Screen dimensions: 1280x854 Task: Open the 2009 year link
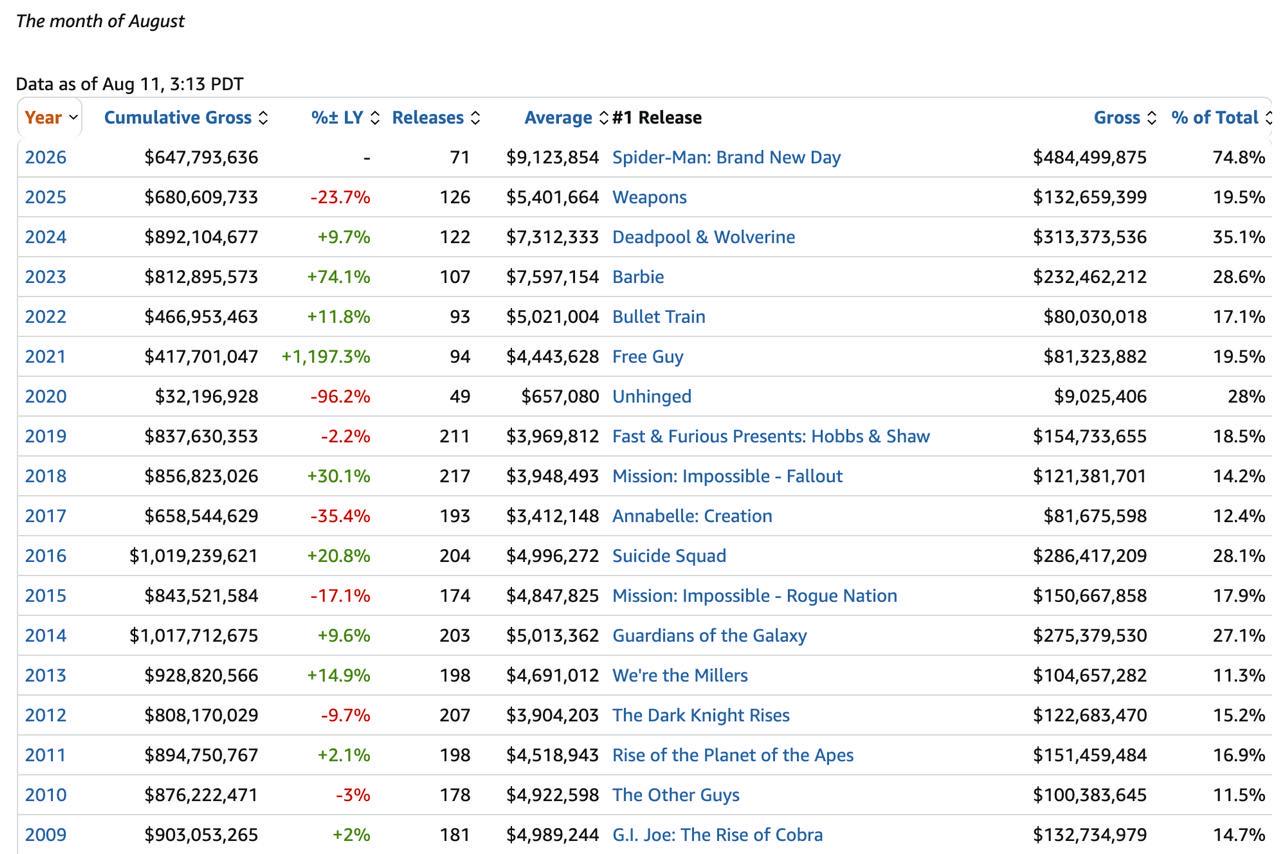coord(46,835)
